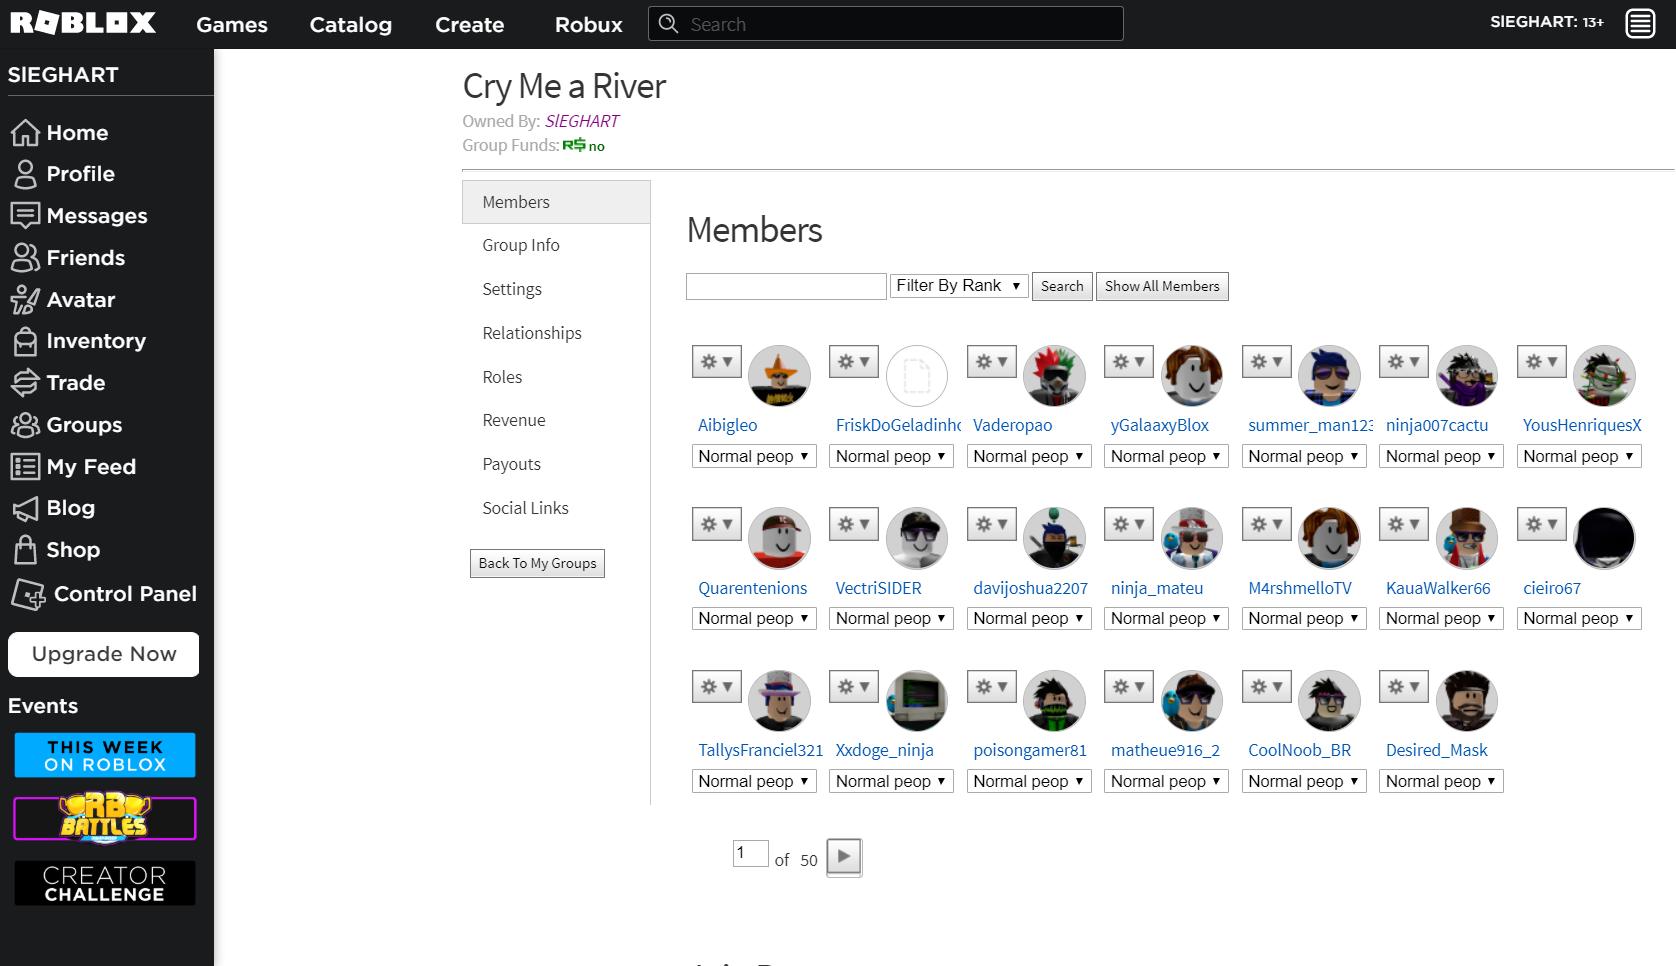Screen dimensions: 1676x966
Task: Click the Groups icon in sidebar
Action: pos(25,425)
